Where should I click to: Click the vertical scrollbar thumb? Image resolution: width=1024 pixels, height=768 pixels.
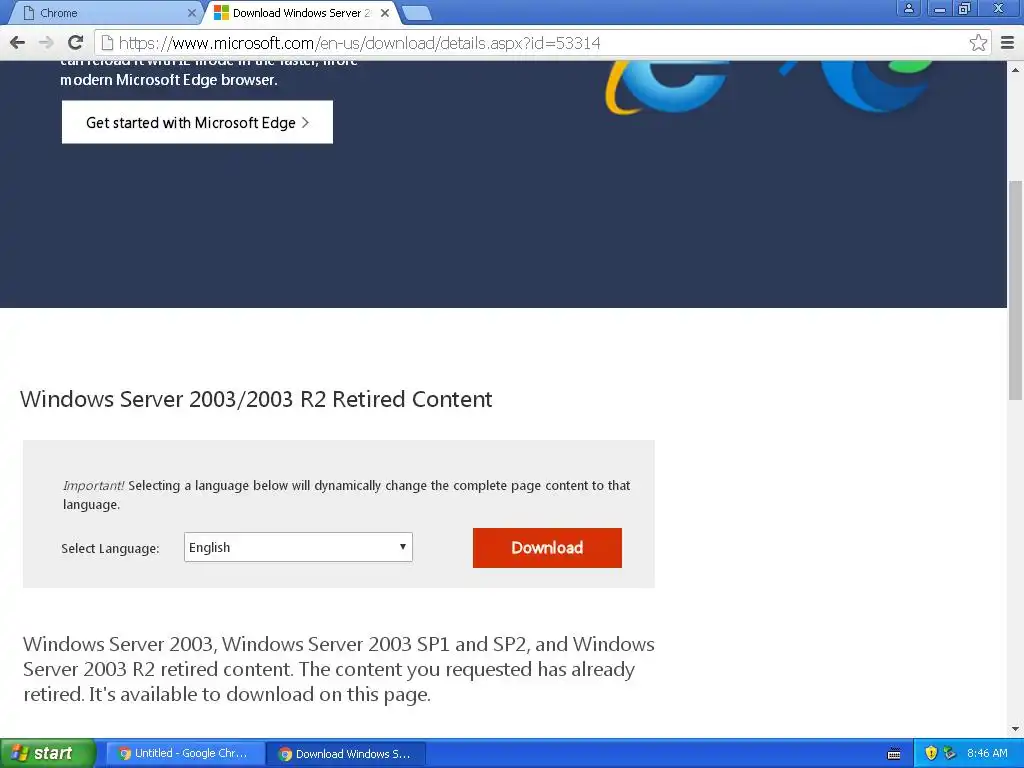point(1016,289)
